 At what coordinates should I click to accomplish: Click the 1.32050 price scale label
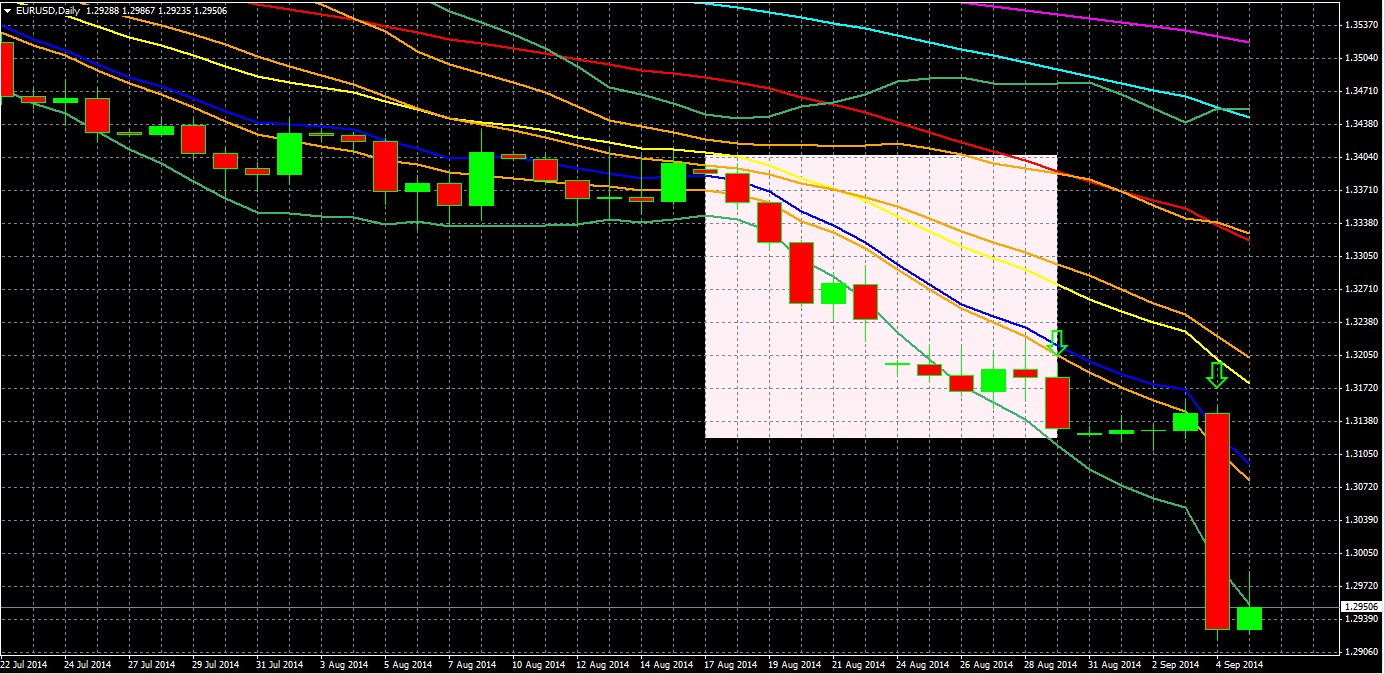coord(1362,355)
